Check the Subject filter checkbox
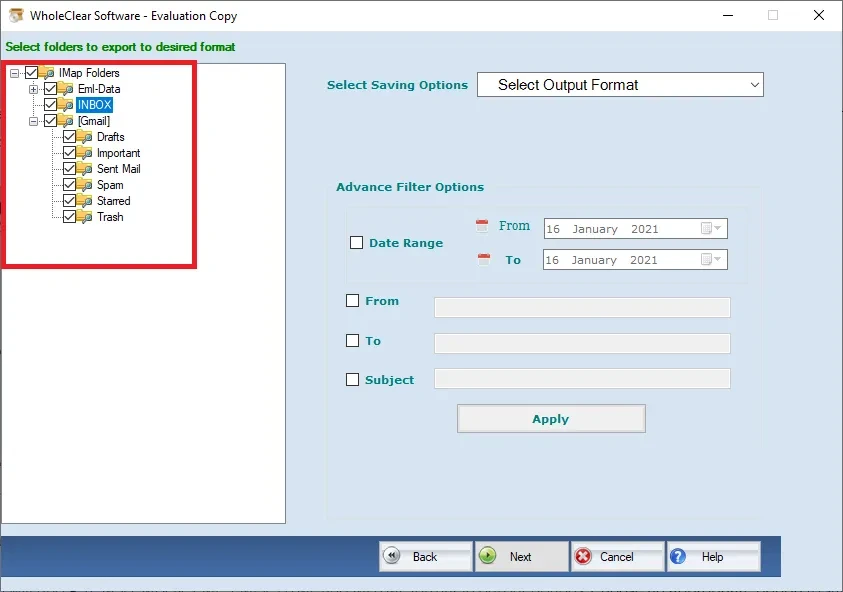The height and width of the screenshot is (592, 843). click(x=351, y=380)
